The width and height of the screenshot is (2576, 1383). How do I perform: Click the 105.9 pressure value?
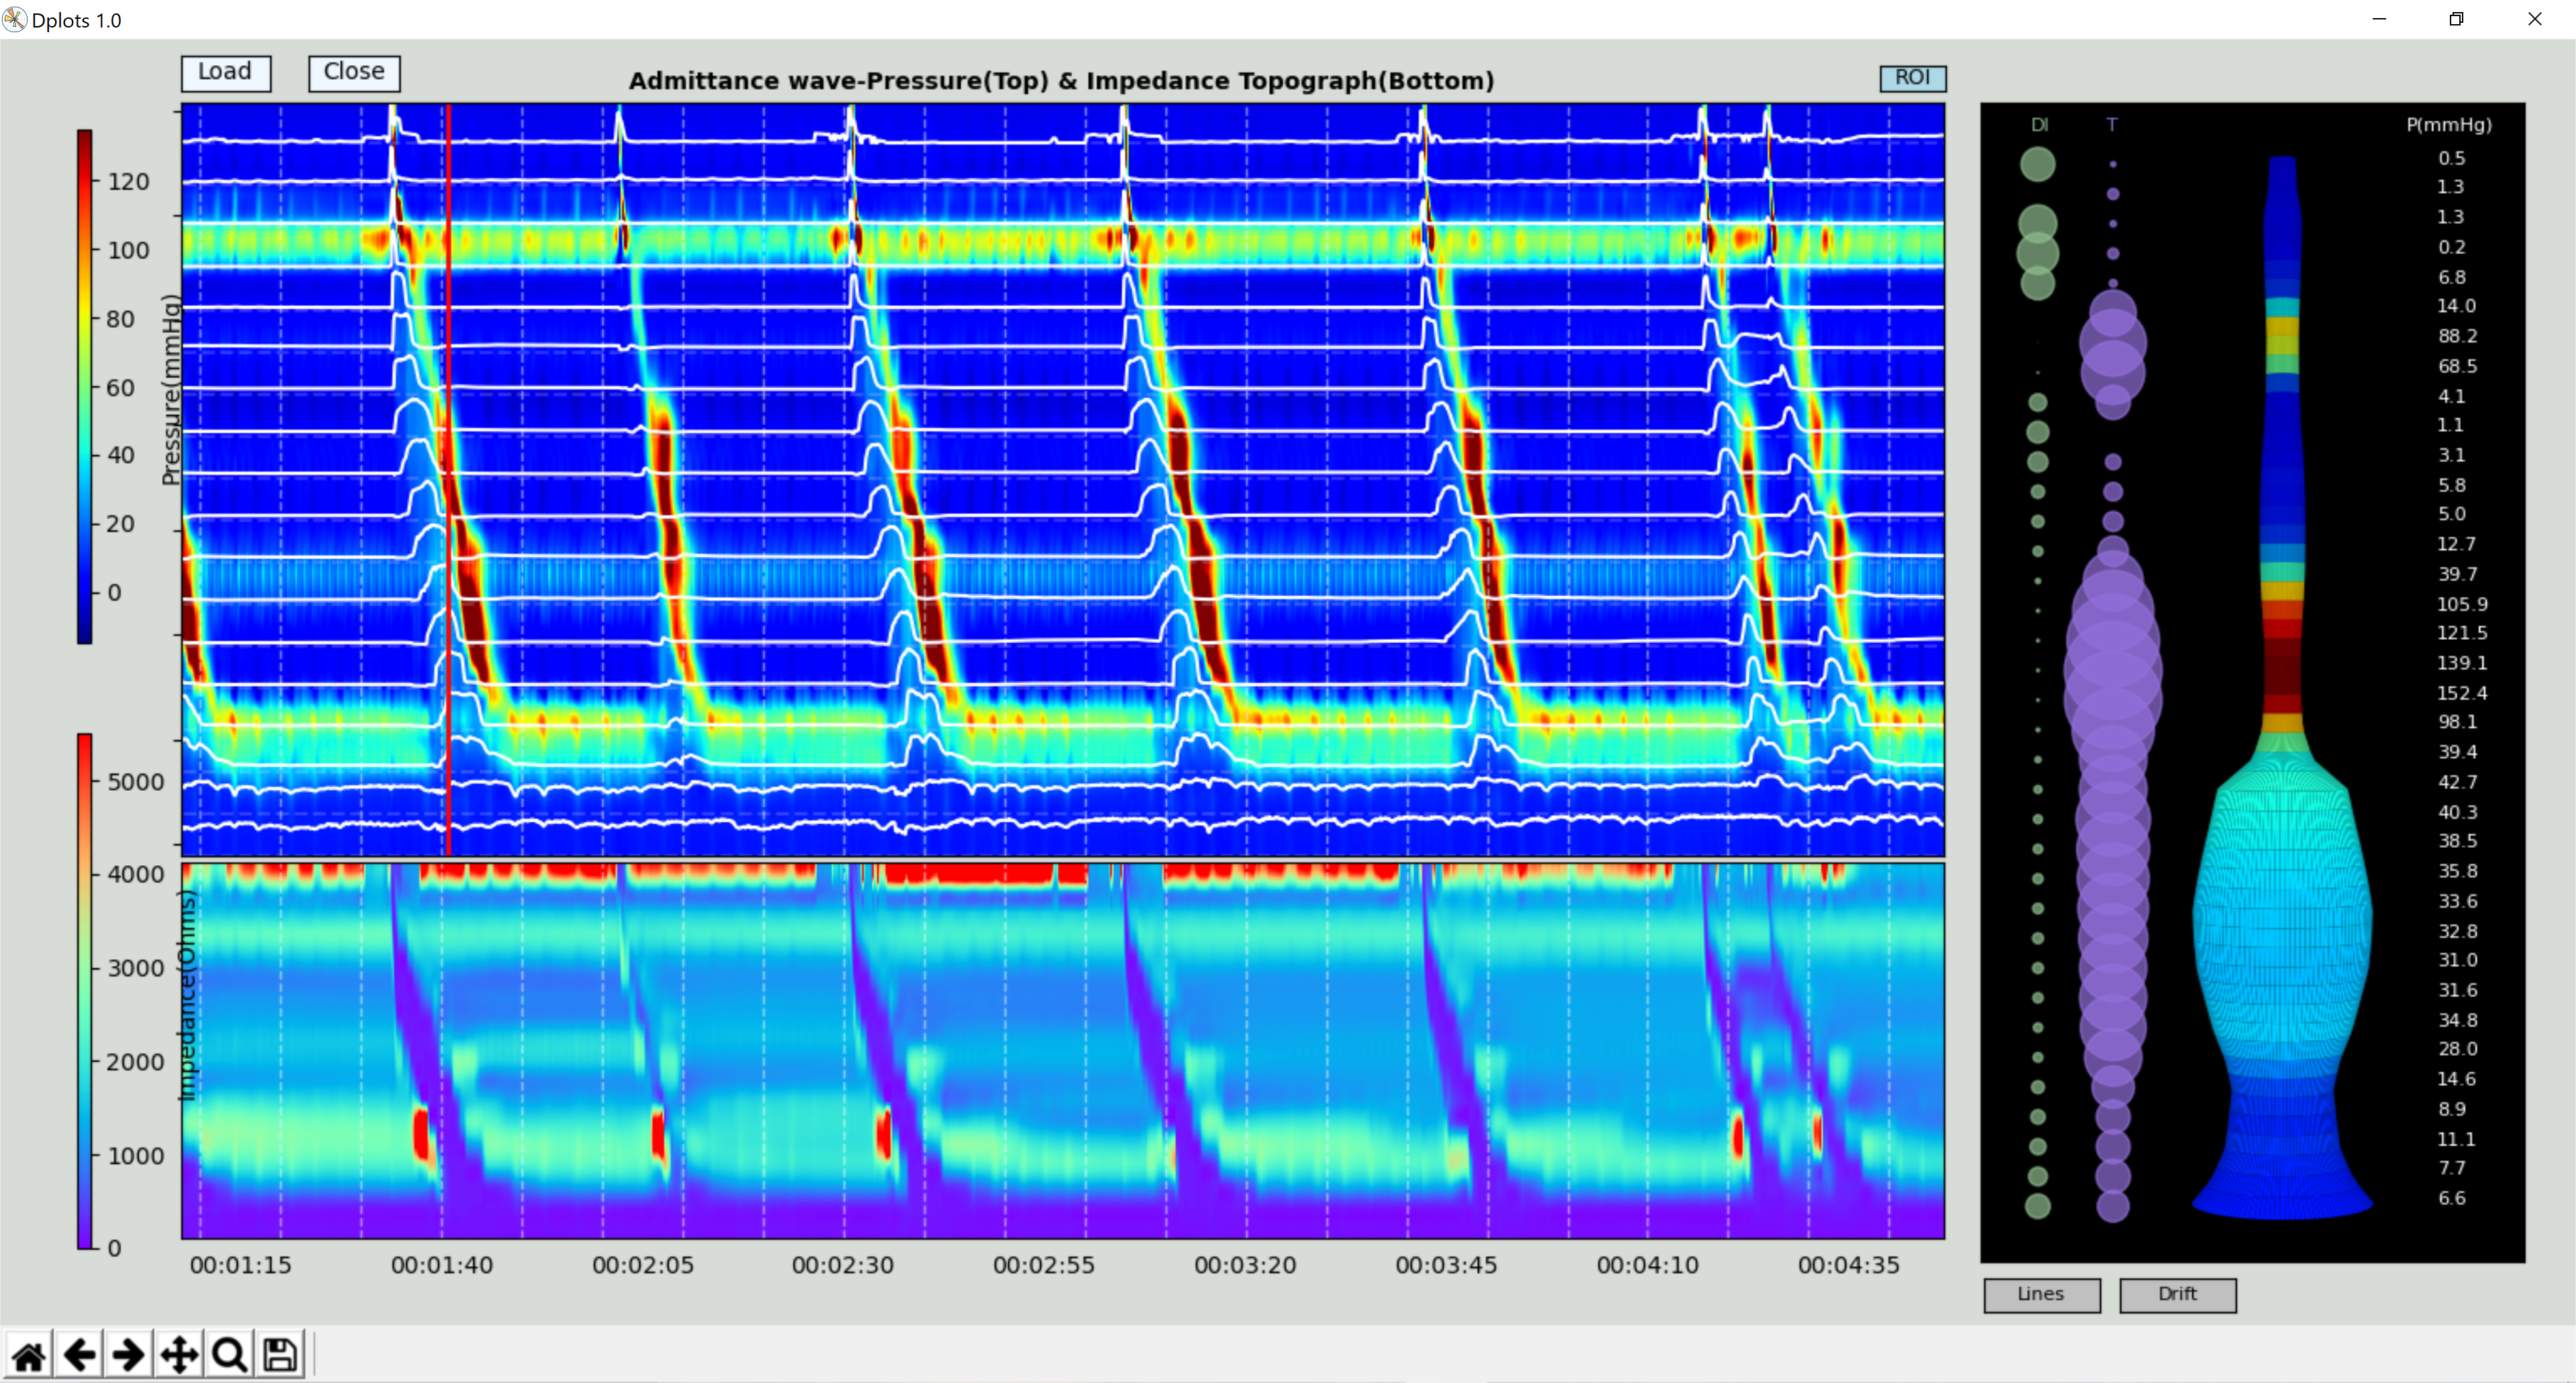click(x=2461, y=604)
